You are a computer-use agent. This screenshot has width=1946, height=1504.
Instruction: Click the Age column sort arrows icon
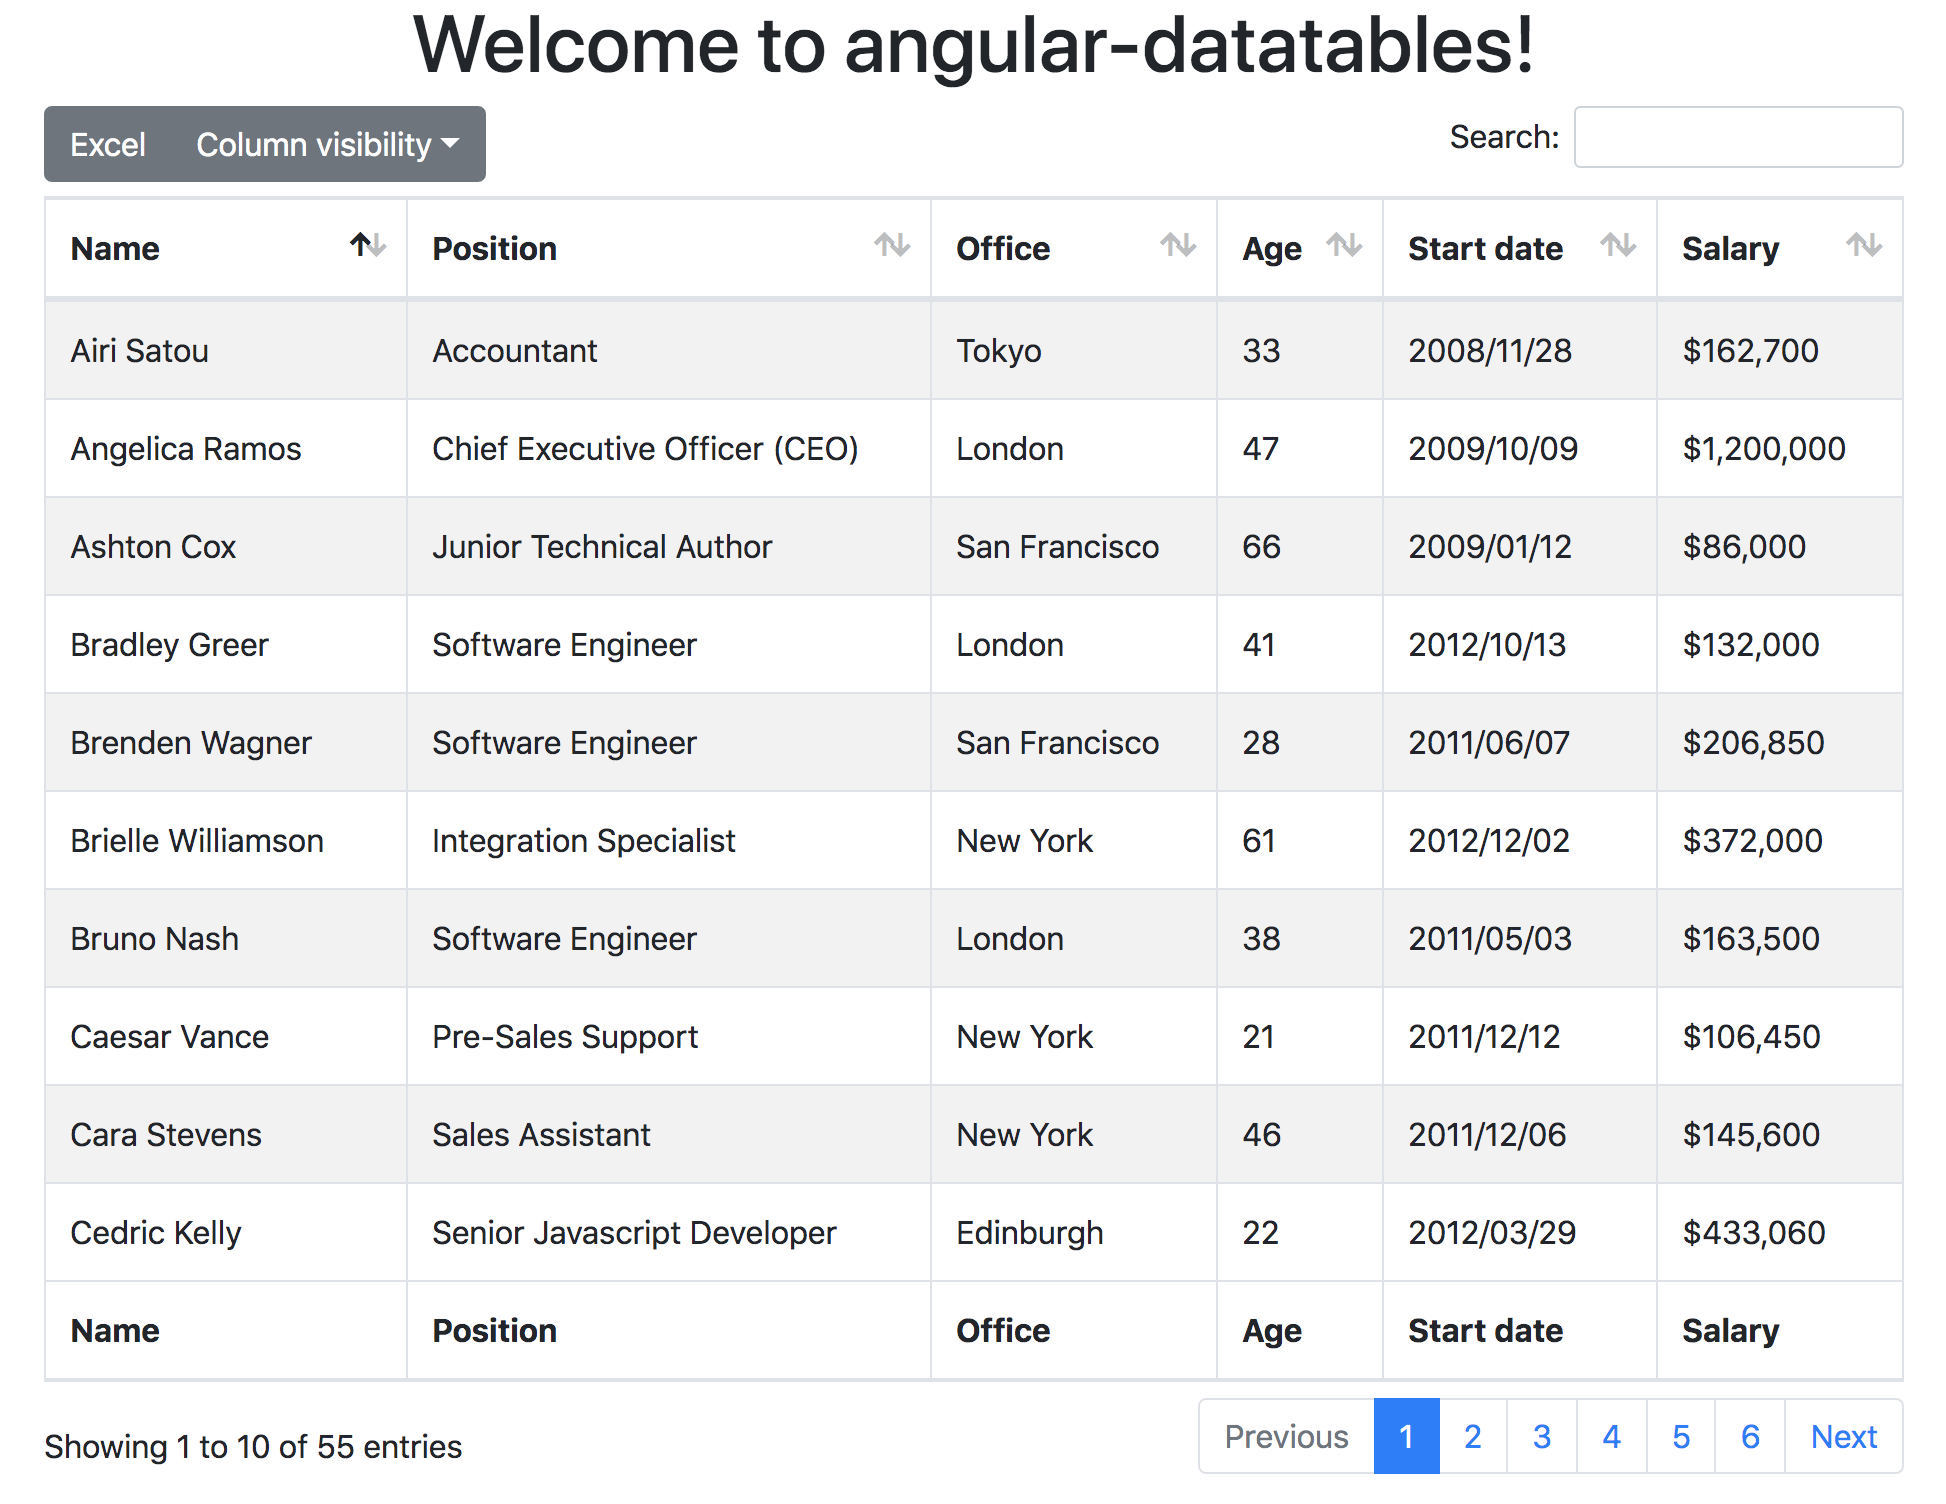[x=1344, y=245]
